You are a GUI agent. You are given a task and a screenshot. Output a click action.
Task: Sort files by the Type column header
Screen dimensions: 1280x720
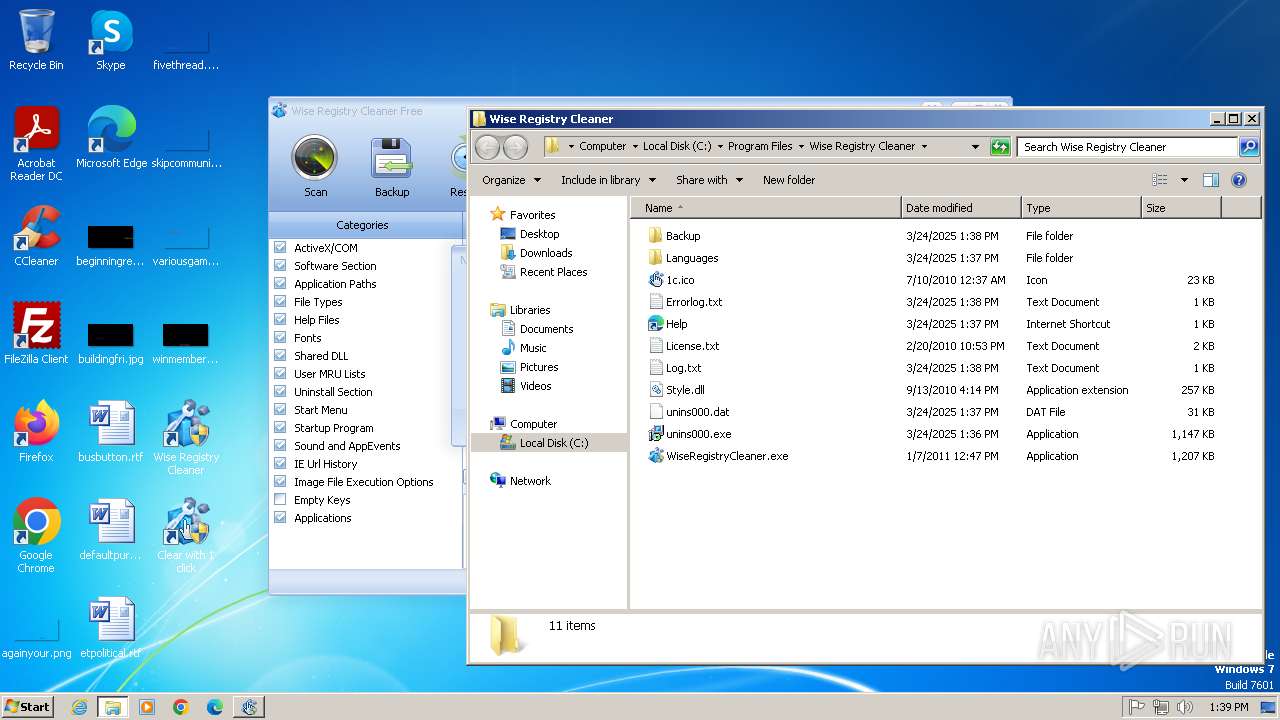tap(1081, 208)
